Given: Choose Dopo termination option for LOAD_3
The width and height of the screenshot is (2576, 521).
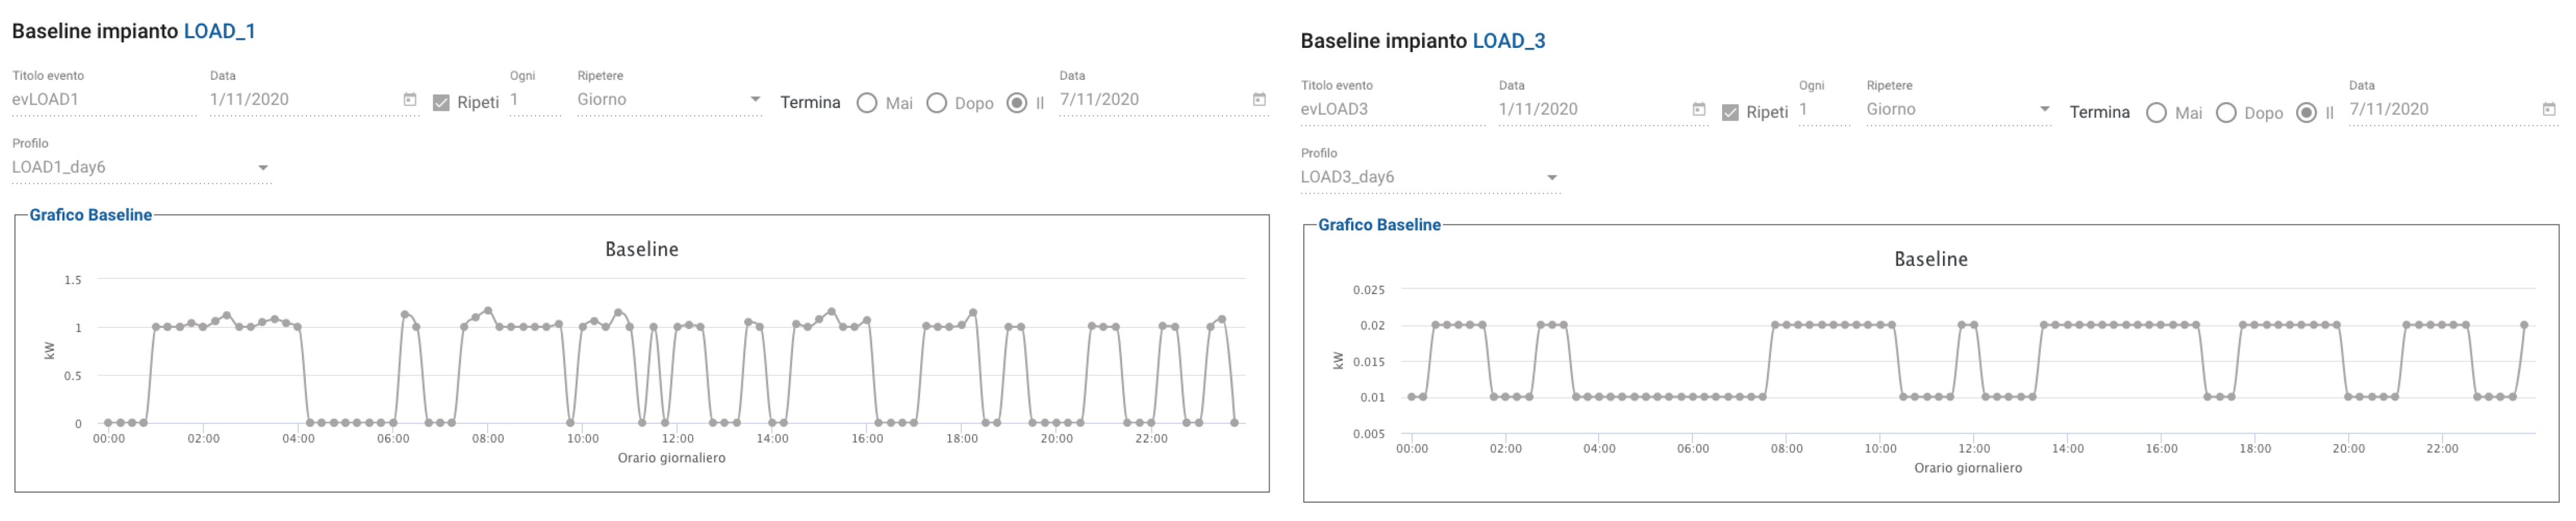Looking at the screenshot, I should coord(2226,113).
